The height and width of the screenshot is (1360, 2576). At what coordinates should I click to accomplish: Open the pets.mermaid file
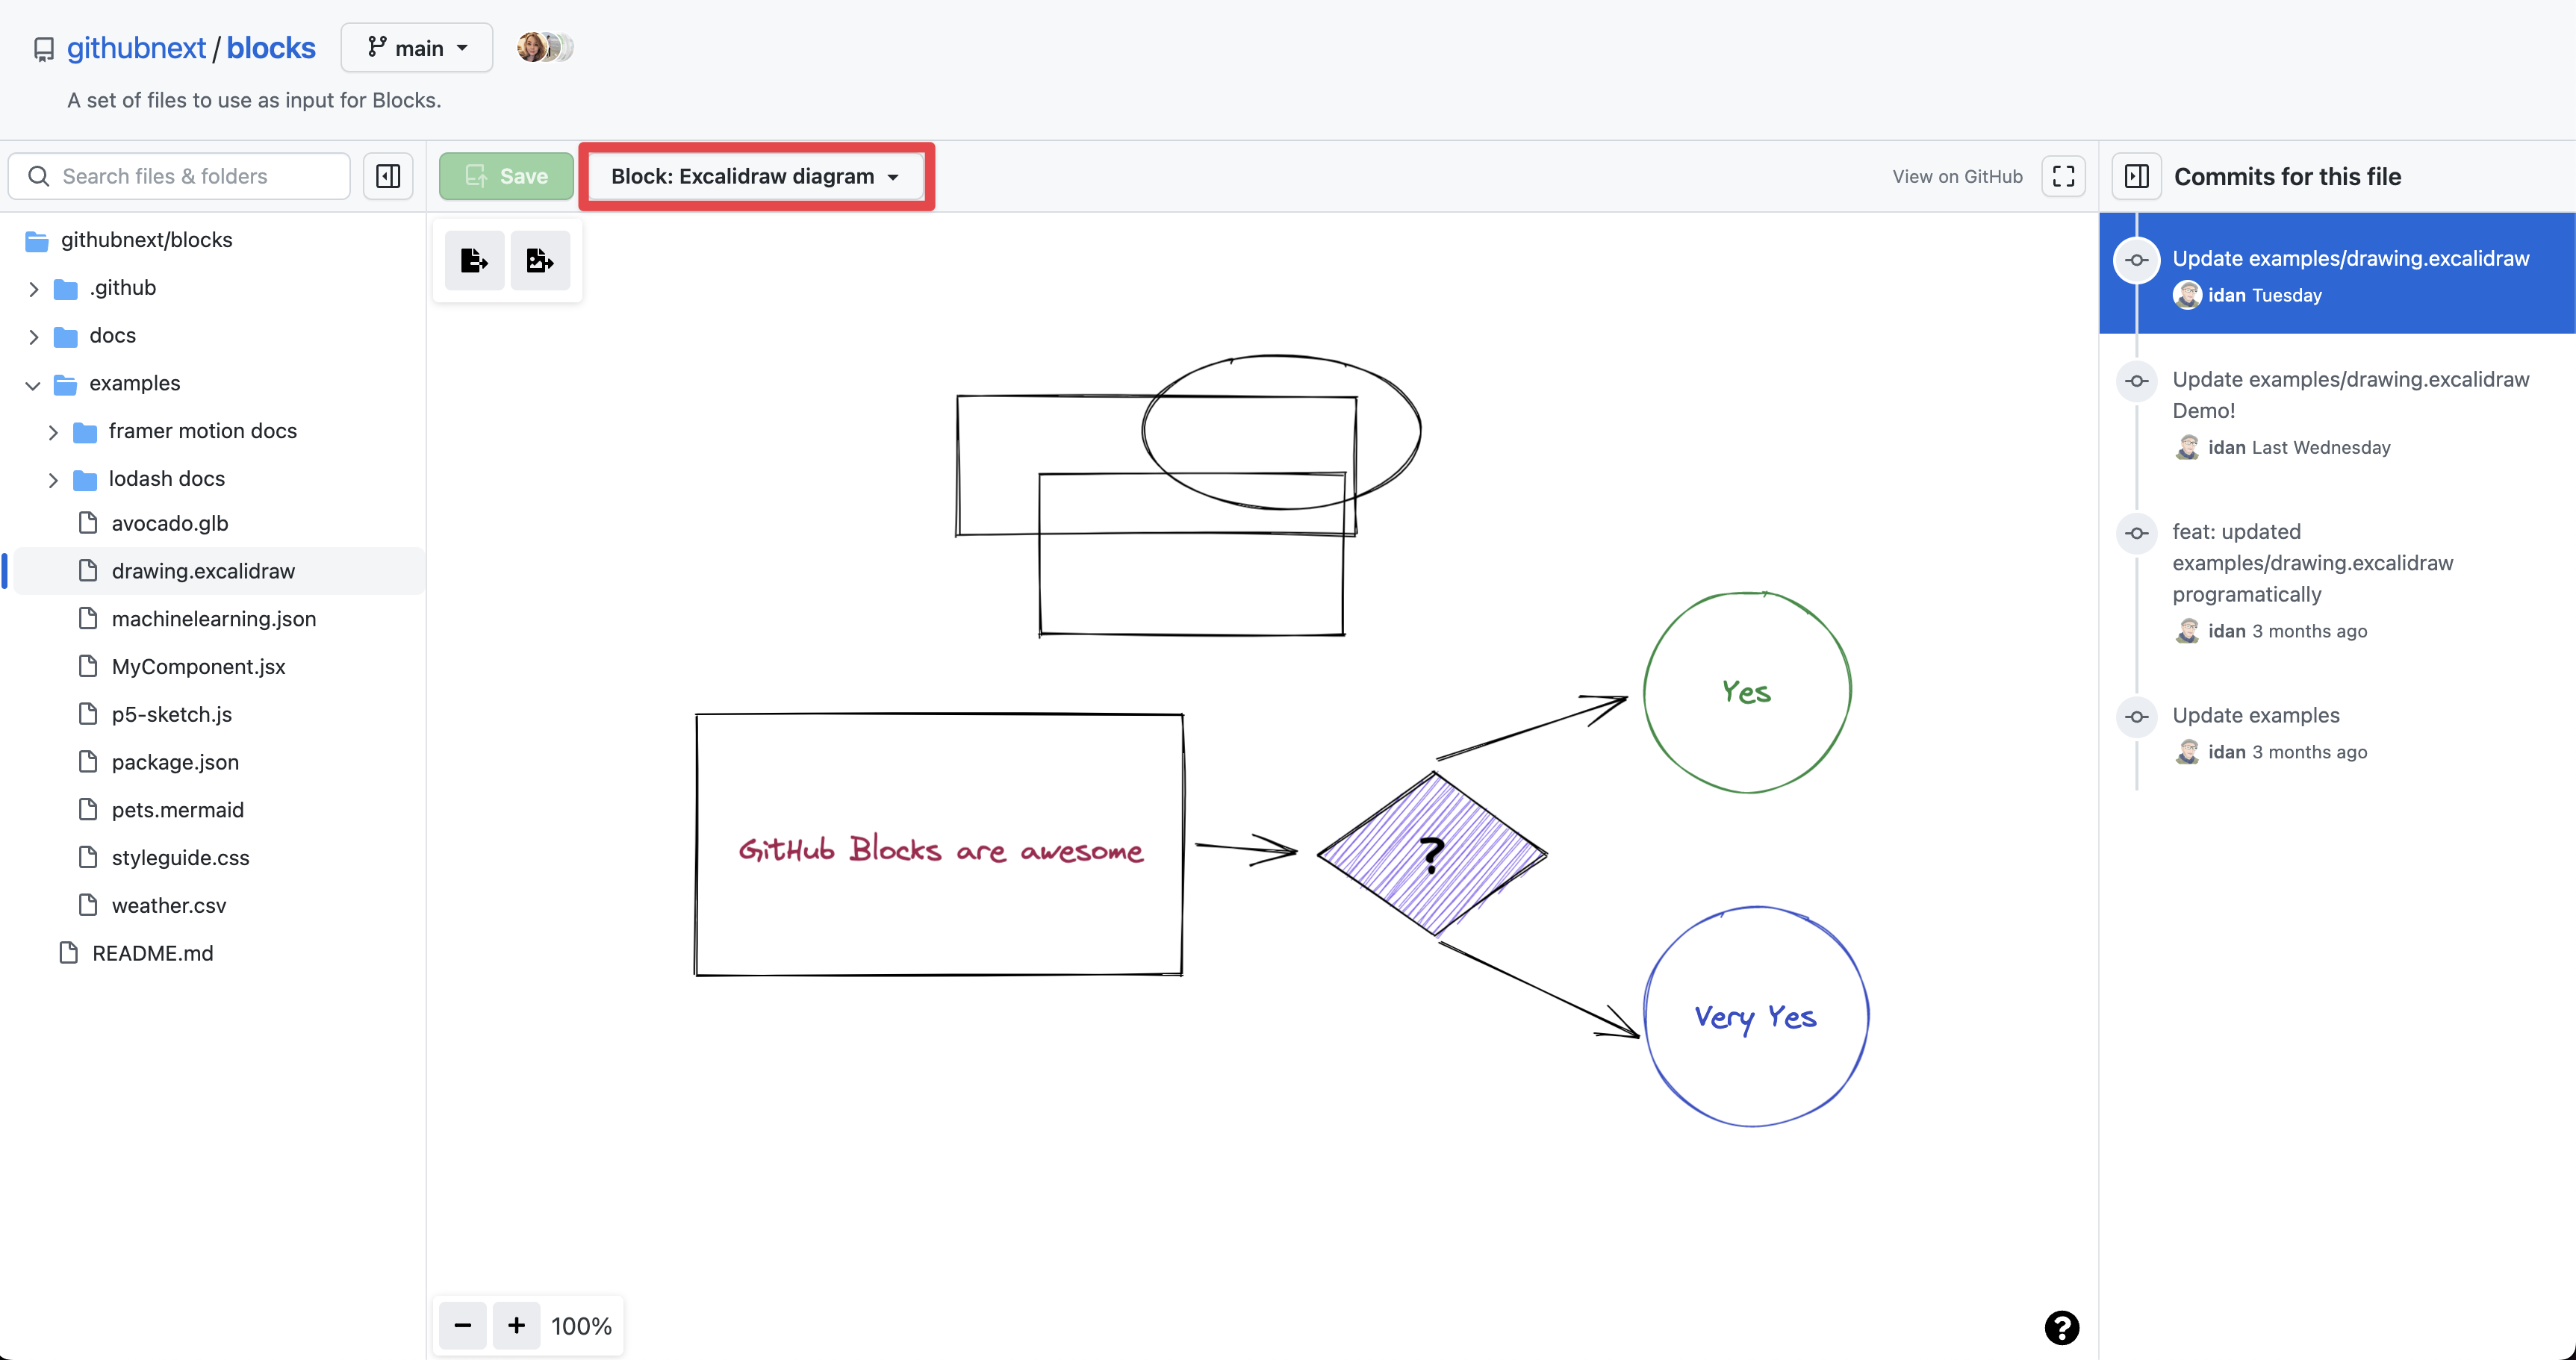(x=177, y=809)
